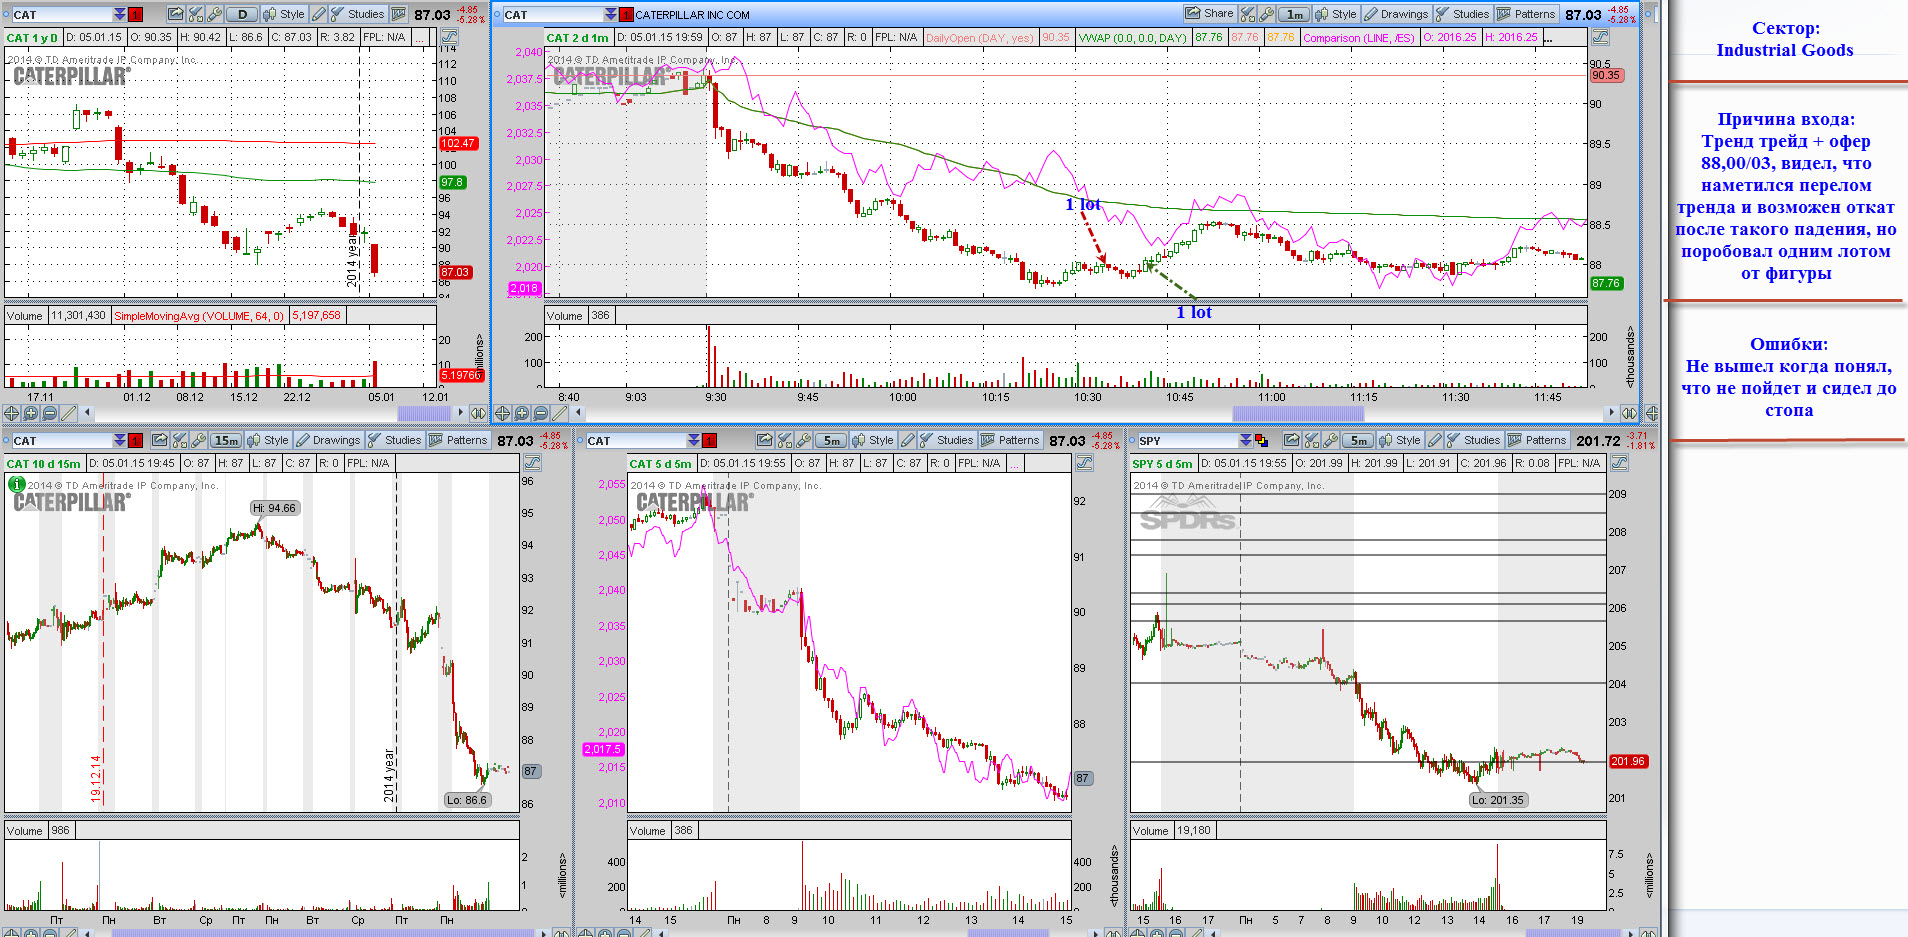This screenshot has height=937, width=1908.
Task: Open wrench settings on SPY chart
Action: [x=1331, y=440]
